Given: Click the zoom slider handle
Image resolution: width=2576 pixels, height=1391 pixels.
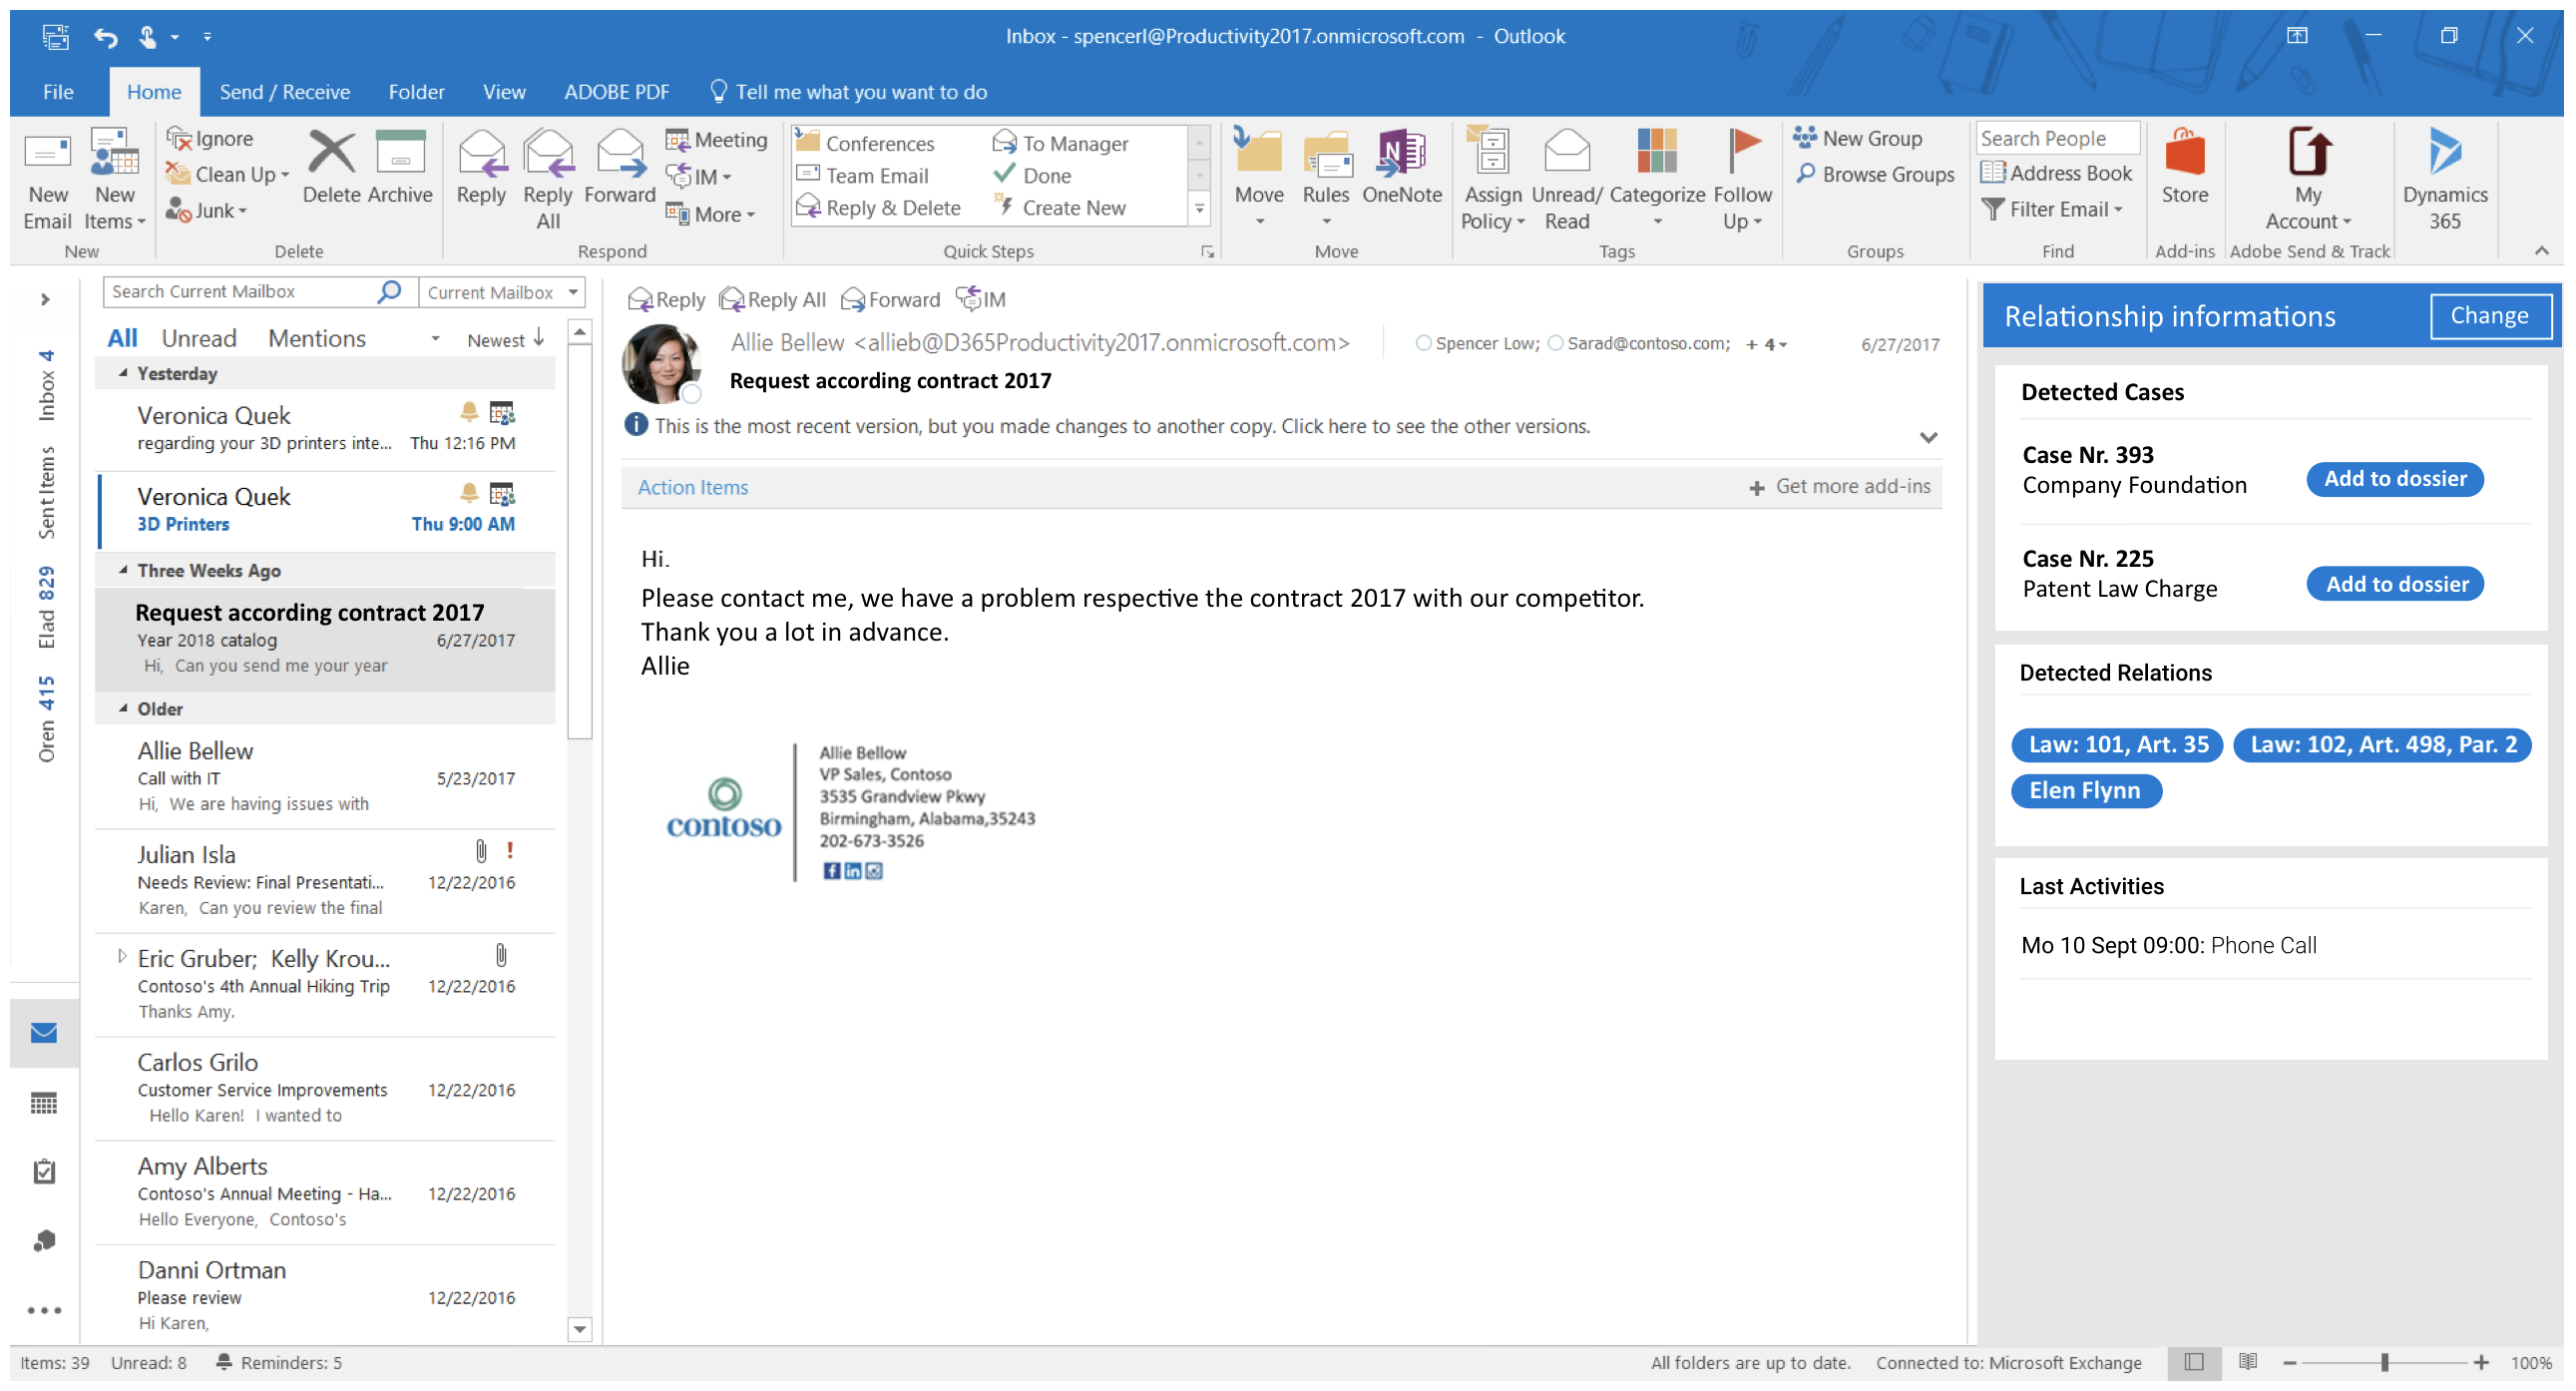Looking at the screenshot, I should (2385, 1362).
